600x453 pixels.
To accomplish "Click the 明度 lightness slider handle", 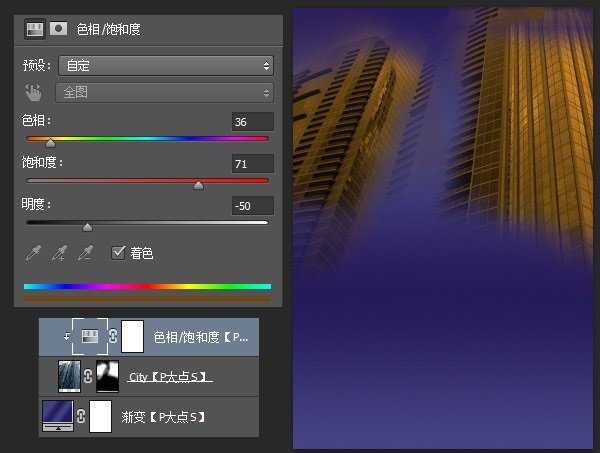I will tap(87, 227).
